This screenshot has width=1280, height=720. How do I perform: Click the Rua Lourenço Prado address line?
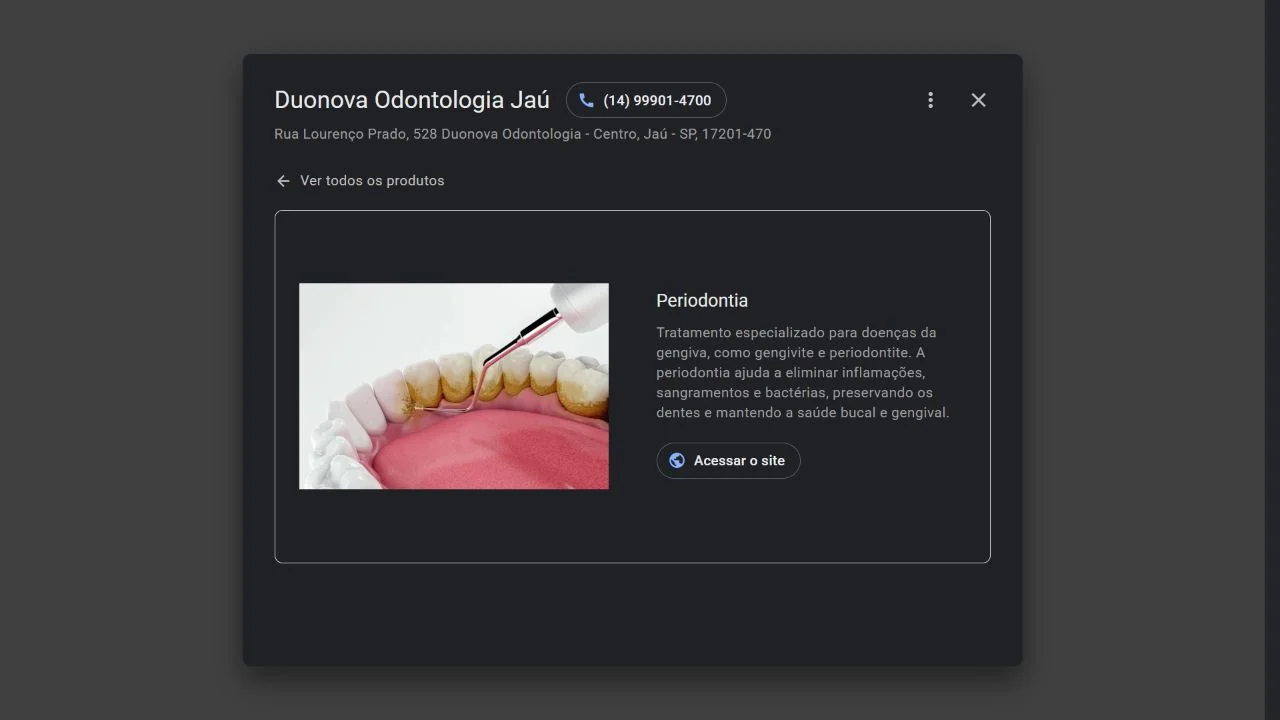pos(523,134)
